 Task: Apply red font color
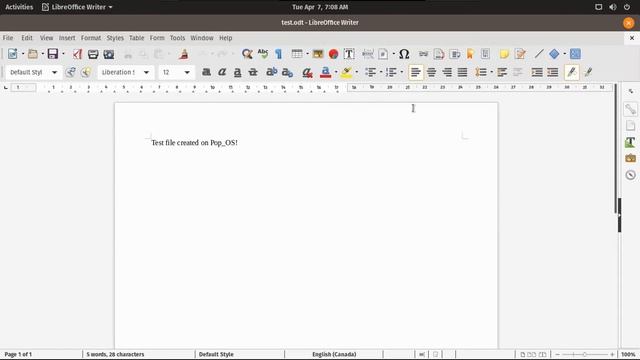click(x=325, y=72)
